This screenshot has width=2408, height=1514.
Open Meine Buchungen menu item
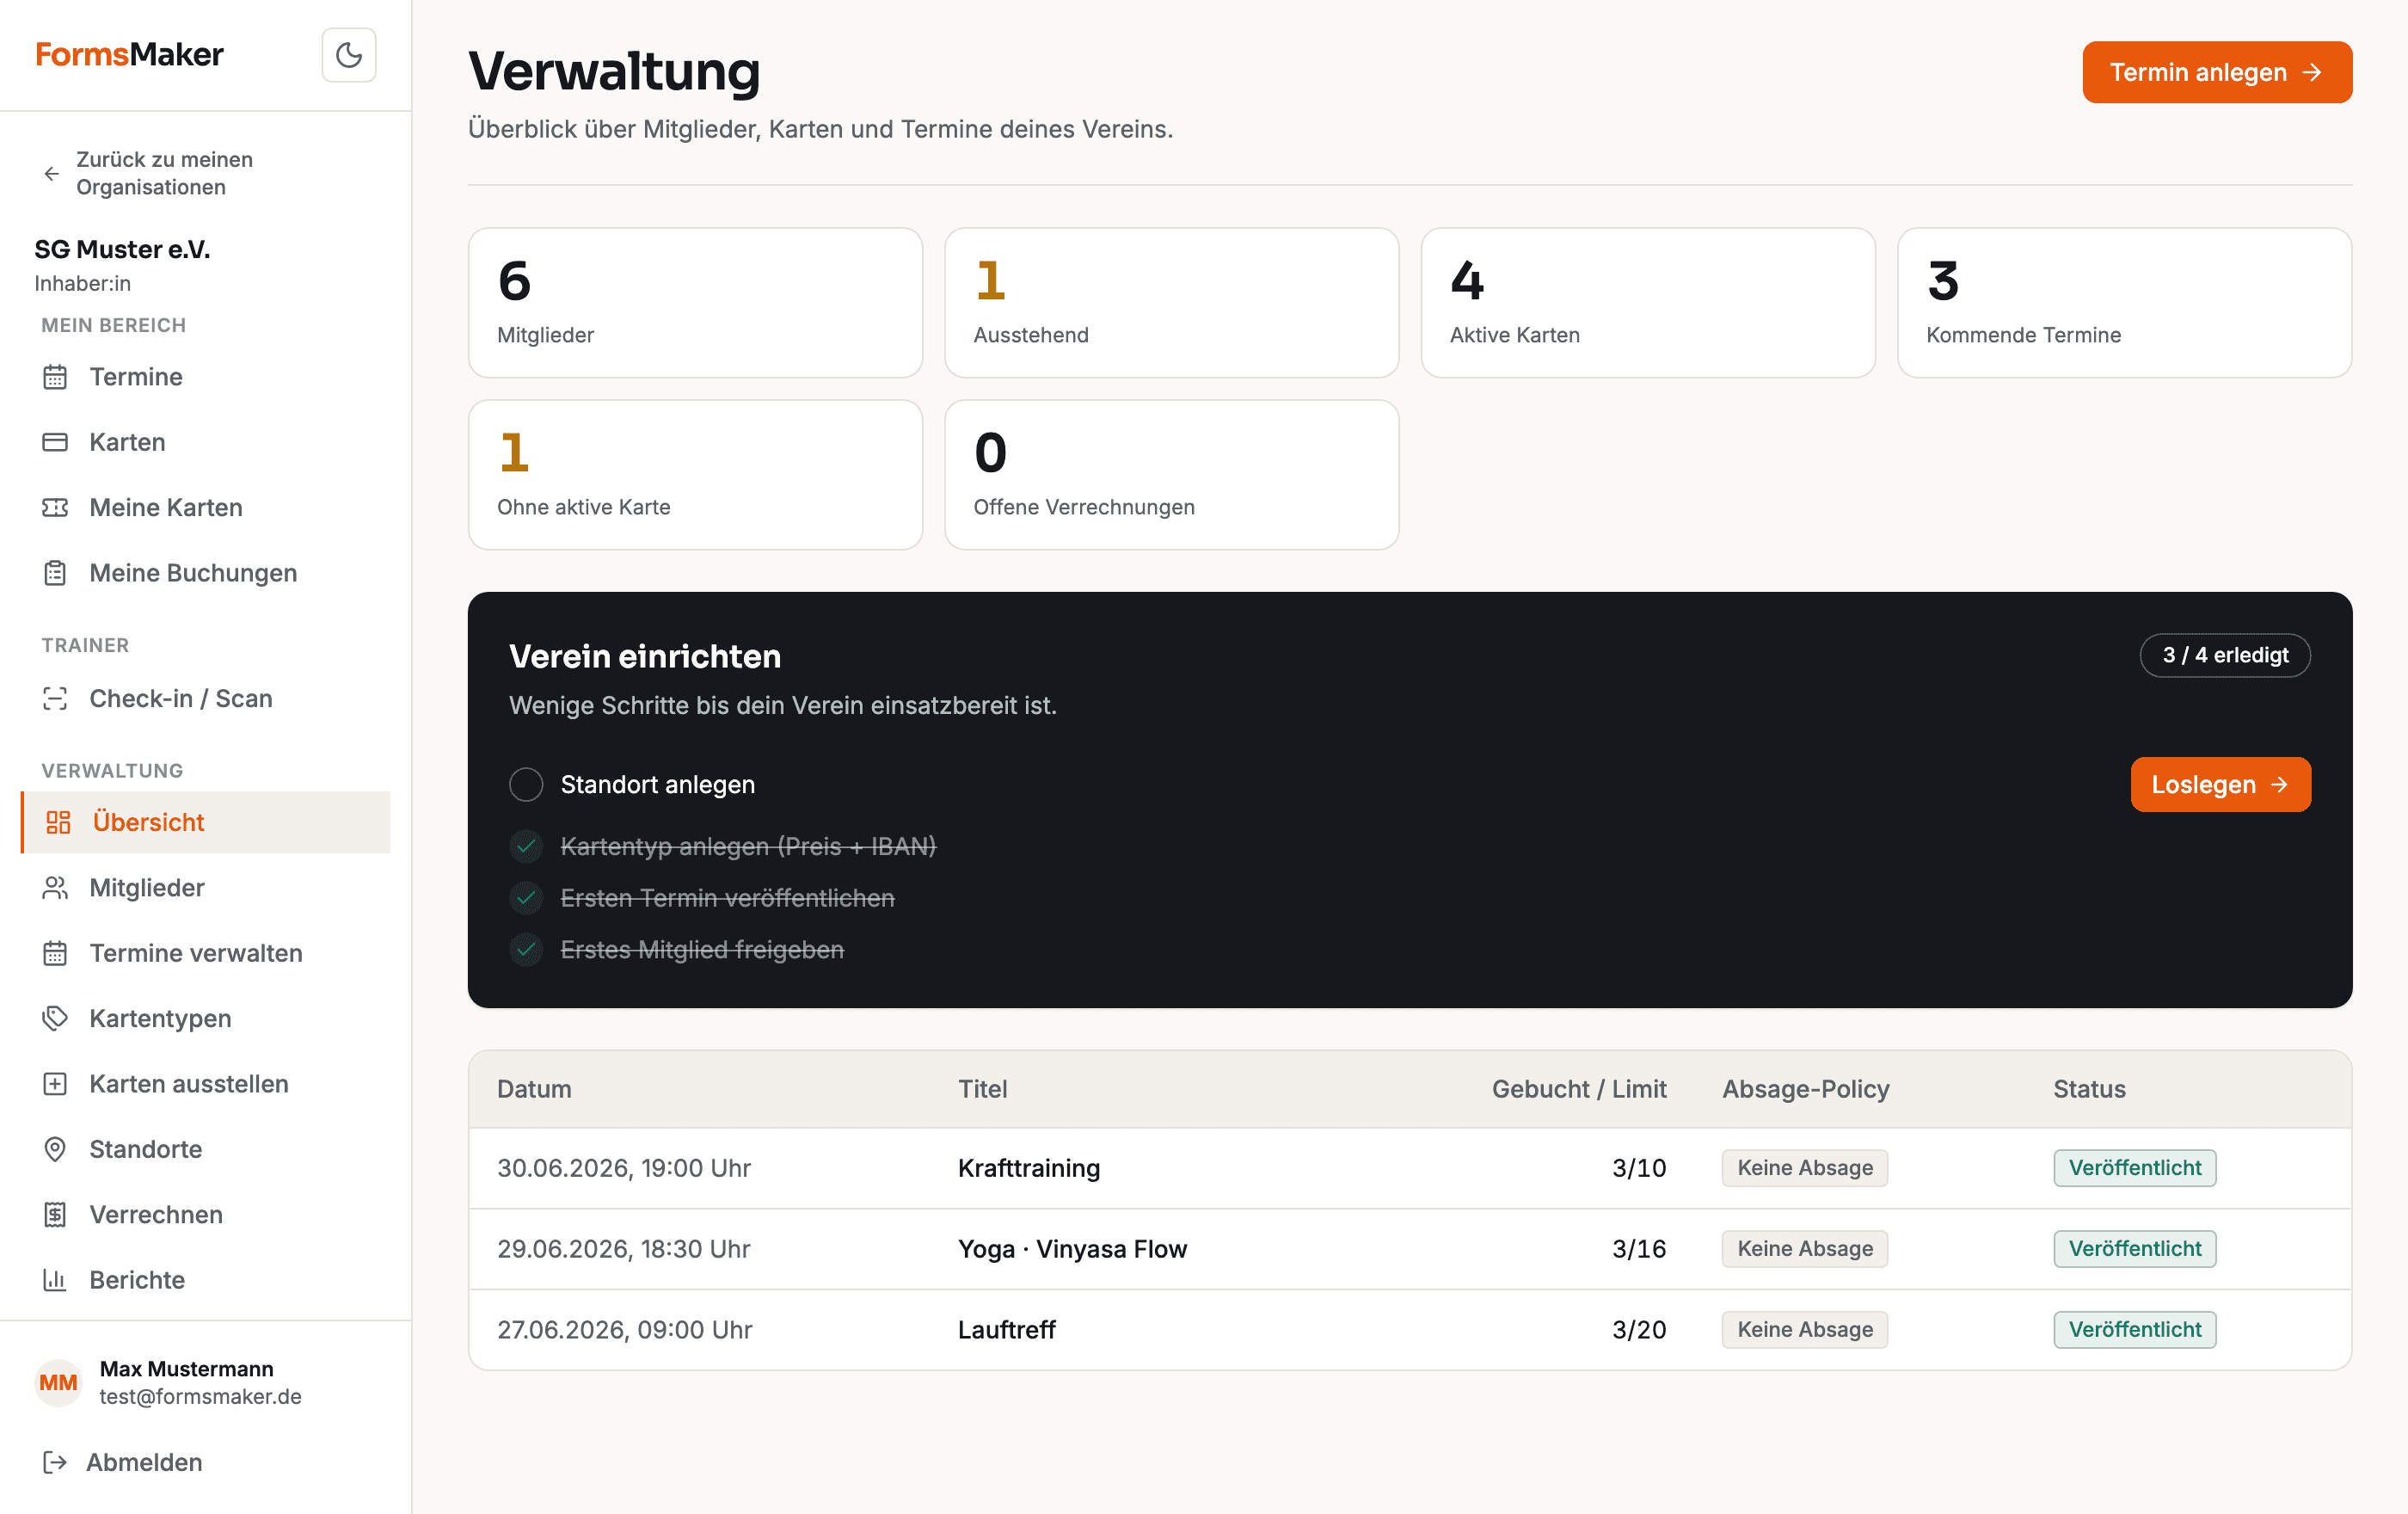click(205, 573)
